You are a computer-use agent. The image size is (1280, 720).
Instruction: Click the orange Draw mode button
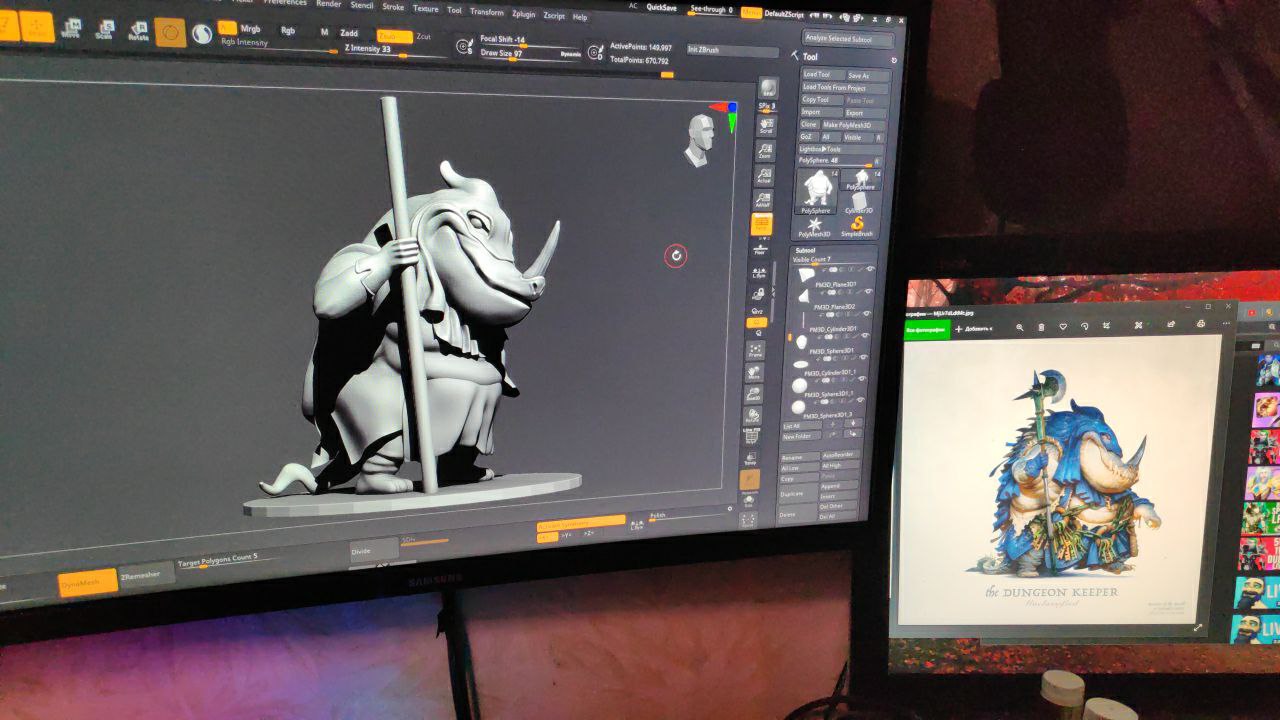click(x=37, y=27)
